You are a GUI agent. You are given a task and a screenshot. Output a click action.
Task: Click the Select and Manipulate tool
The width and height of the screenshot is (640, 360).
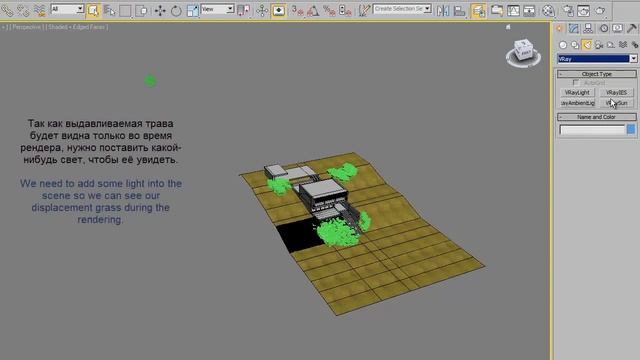[262, 11]
